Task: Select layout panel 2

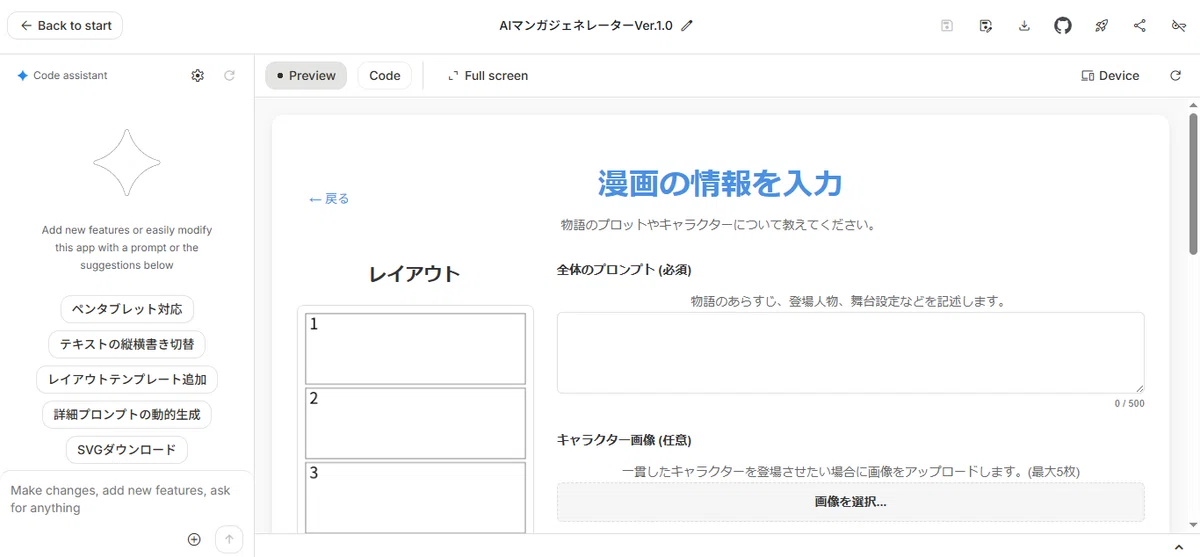Action: coord(415,423)
